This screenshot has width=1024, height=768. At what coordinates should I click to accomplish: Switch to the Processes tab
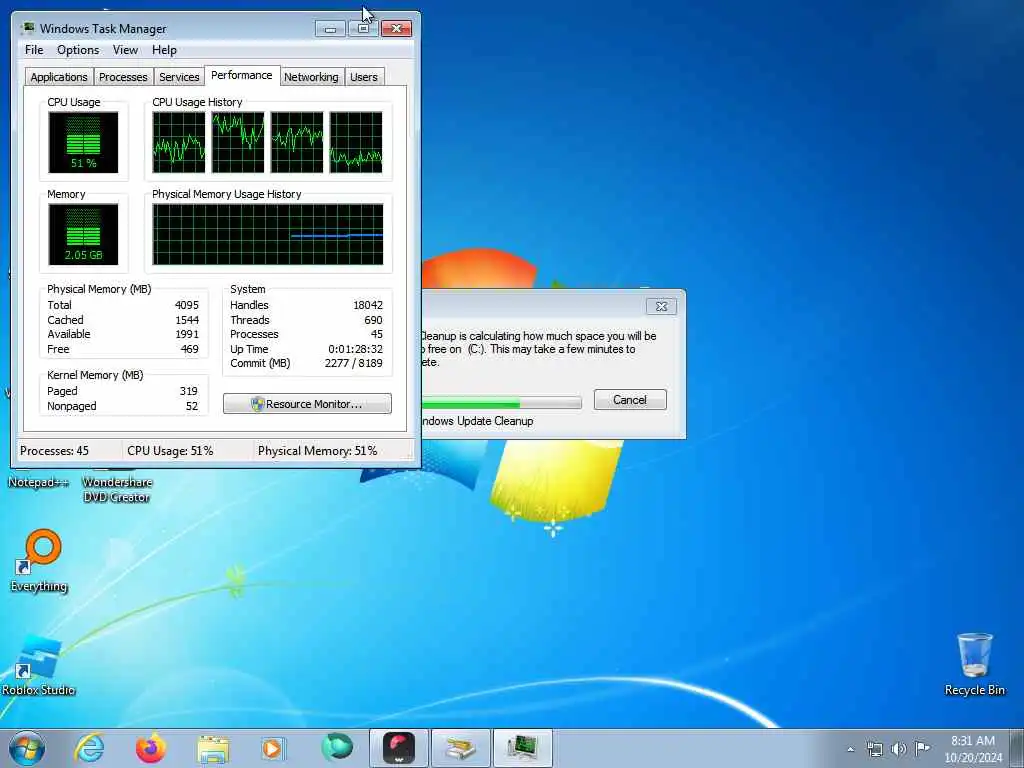123,77
